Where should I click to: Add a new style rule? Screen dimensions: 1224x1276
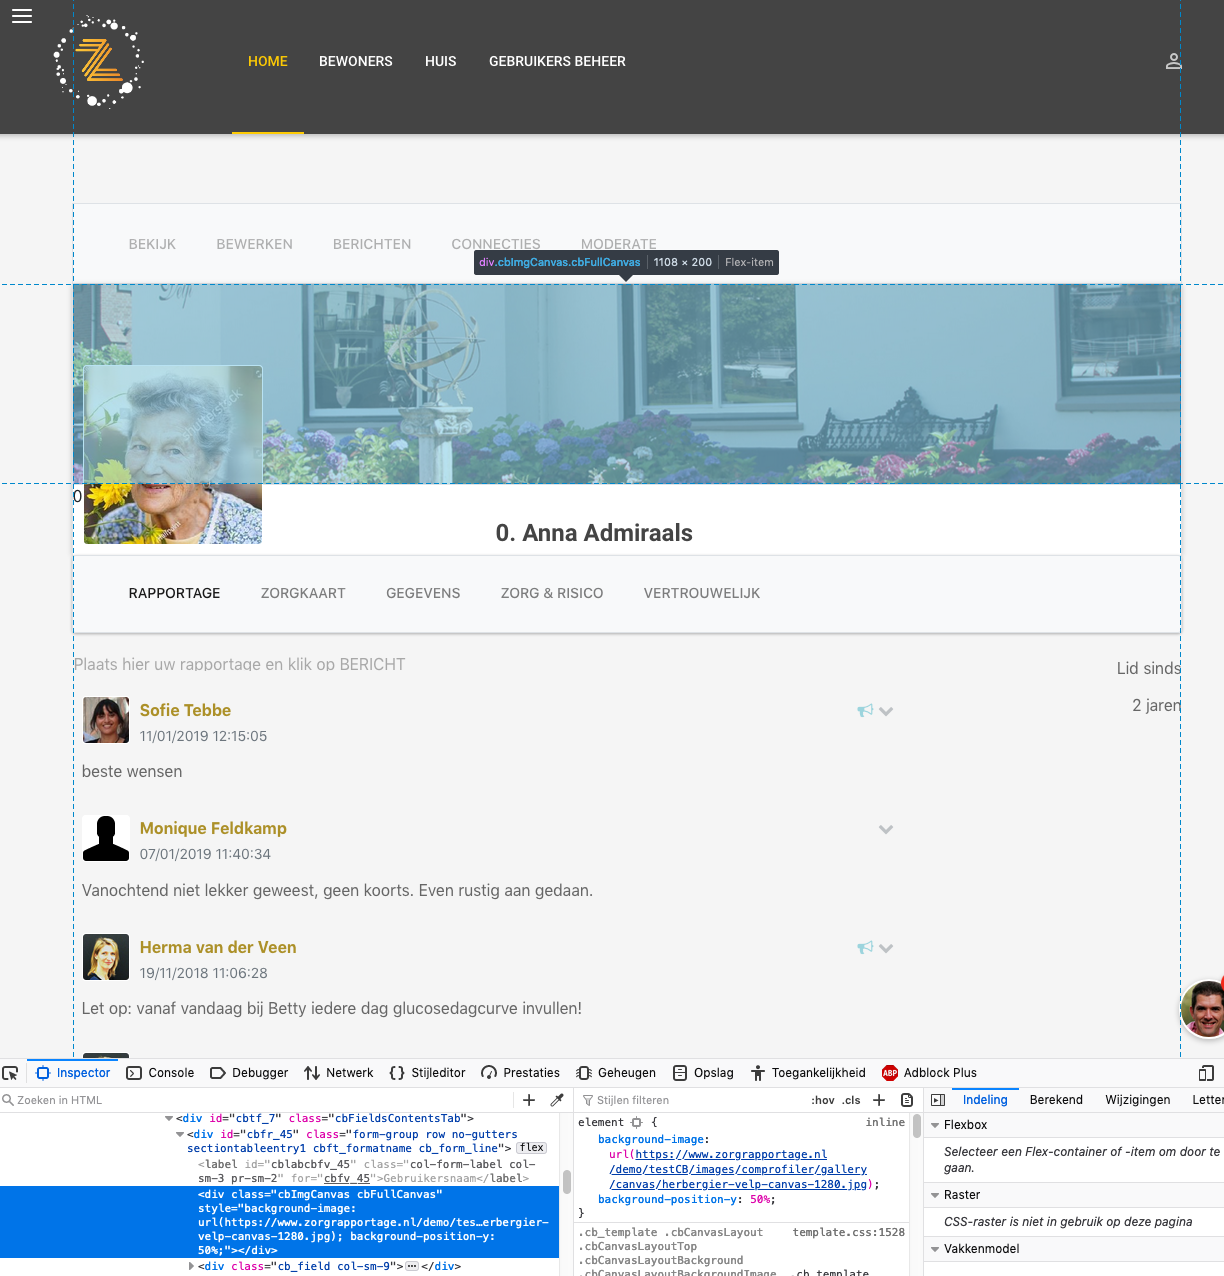tap(879, 1100)
